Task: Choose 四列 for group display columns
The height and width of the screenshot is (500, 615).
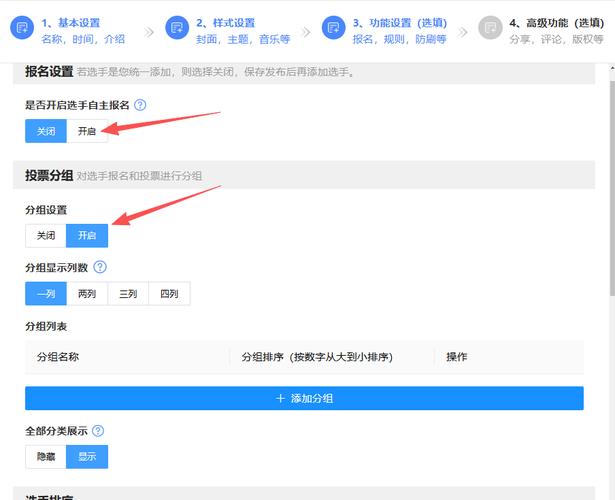Action: tap(169, 293)
